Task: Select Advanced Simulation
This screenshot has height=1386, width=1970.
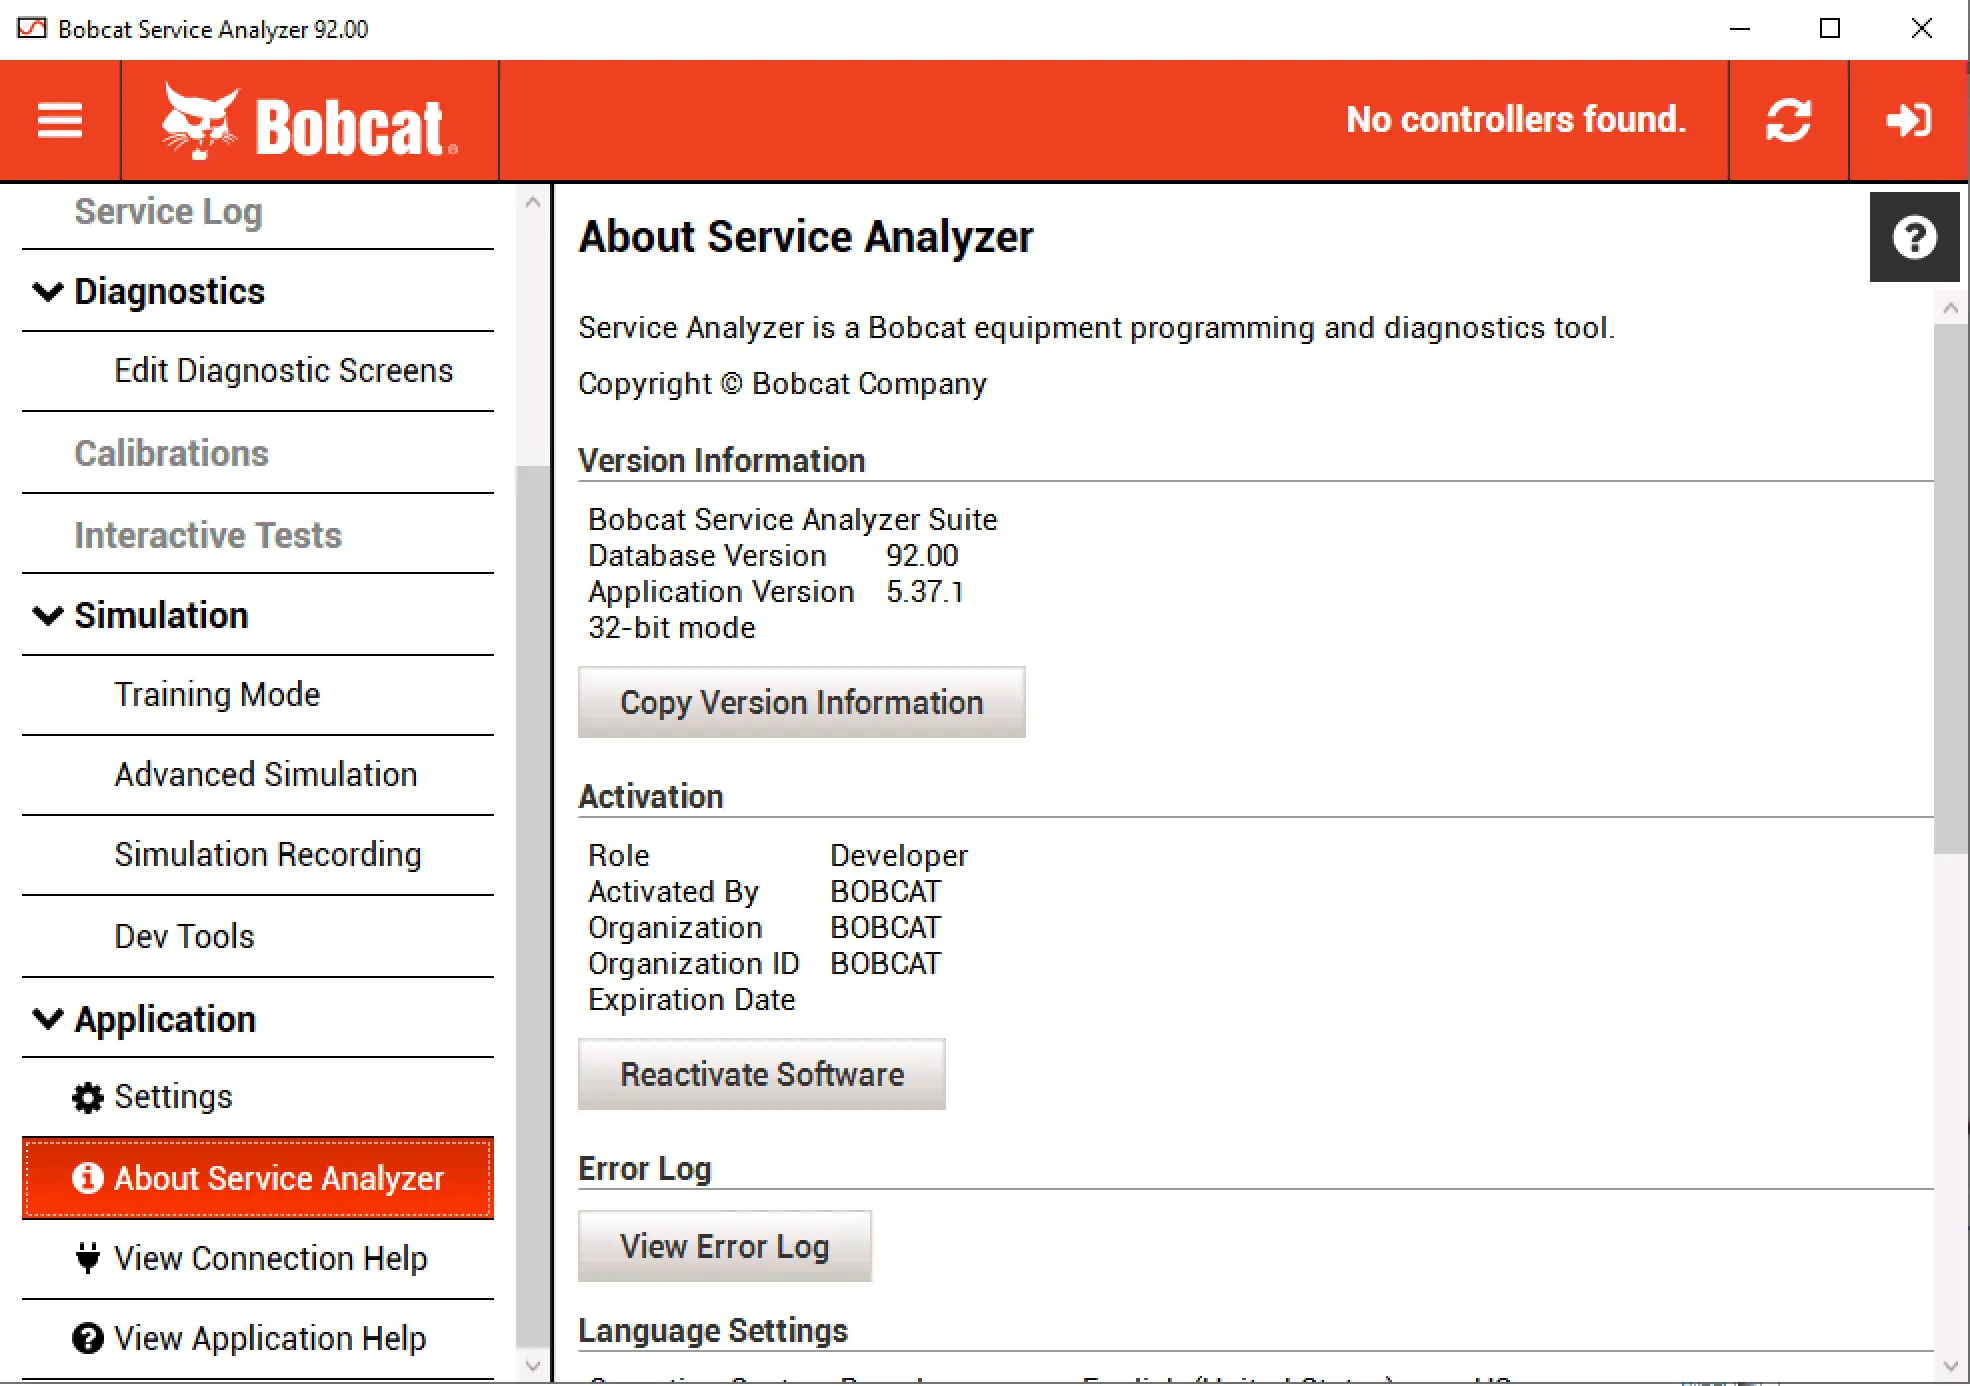Action: (265, 775)
